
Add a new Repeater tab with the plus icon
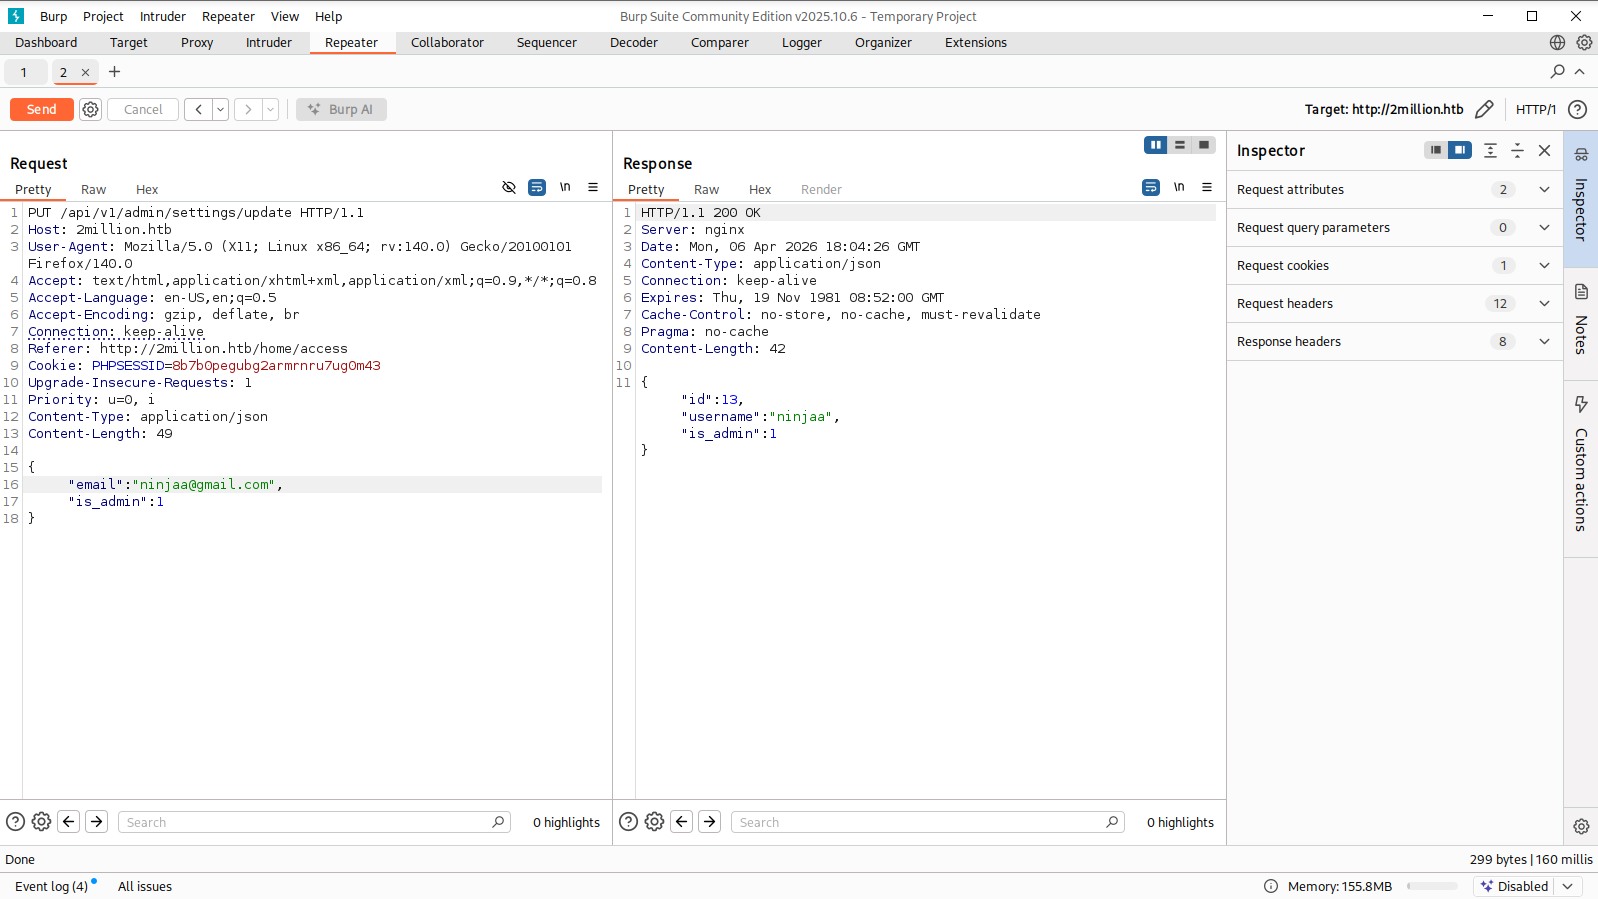coord(114,71)
